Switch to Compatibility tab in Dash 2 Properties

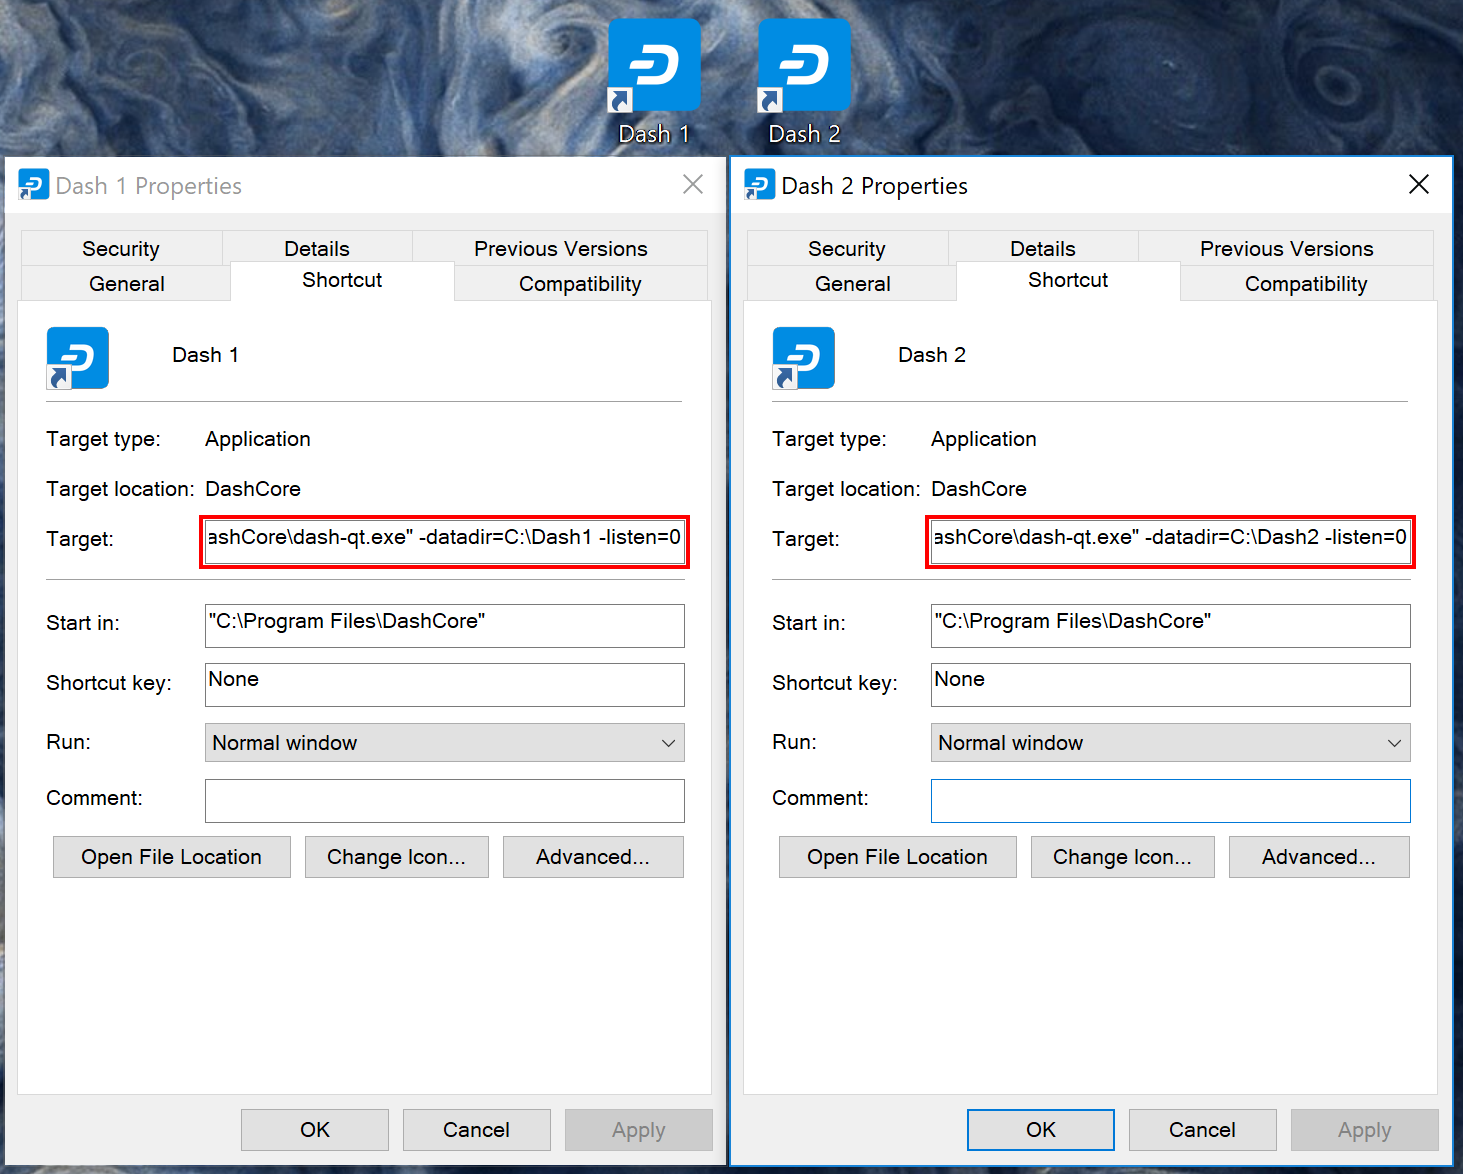pos(1305,284)
